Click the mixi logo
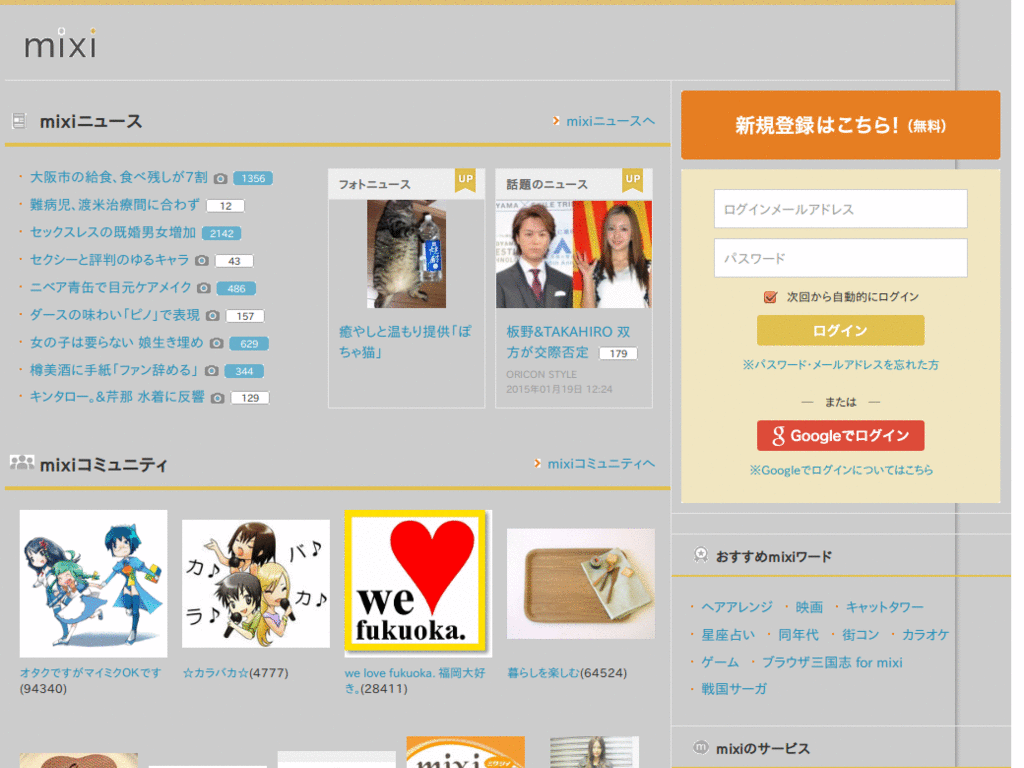Screen dimensions: 1024x768 (x=61, y=44)
